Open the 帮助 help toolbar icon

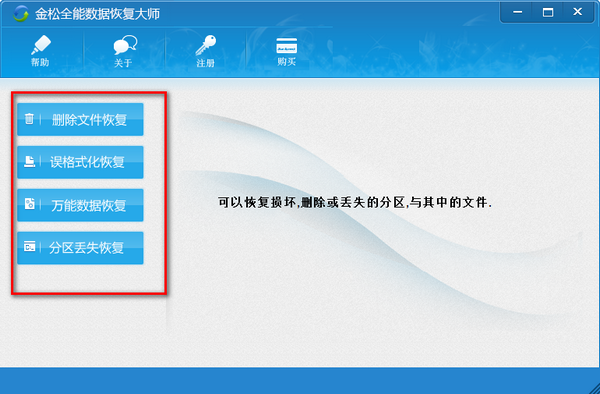[41, 50]
